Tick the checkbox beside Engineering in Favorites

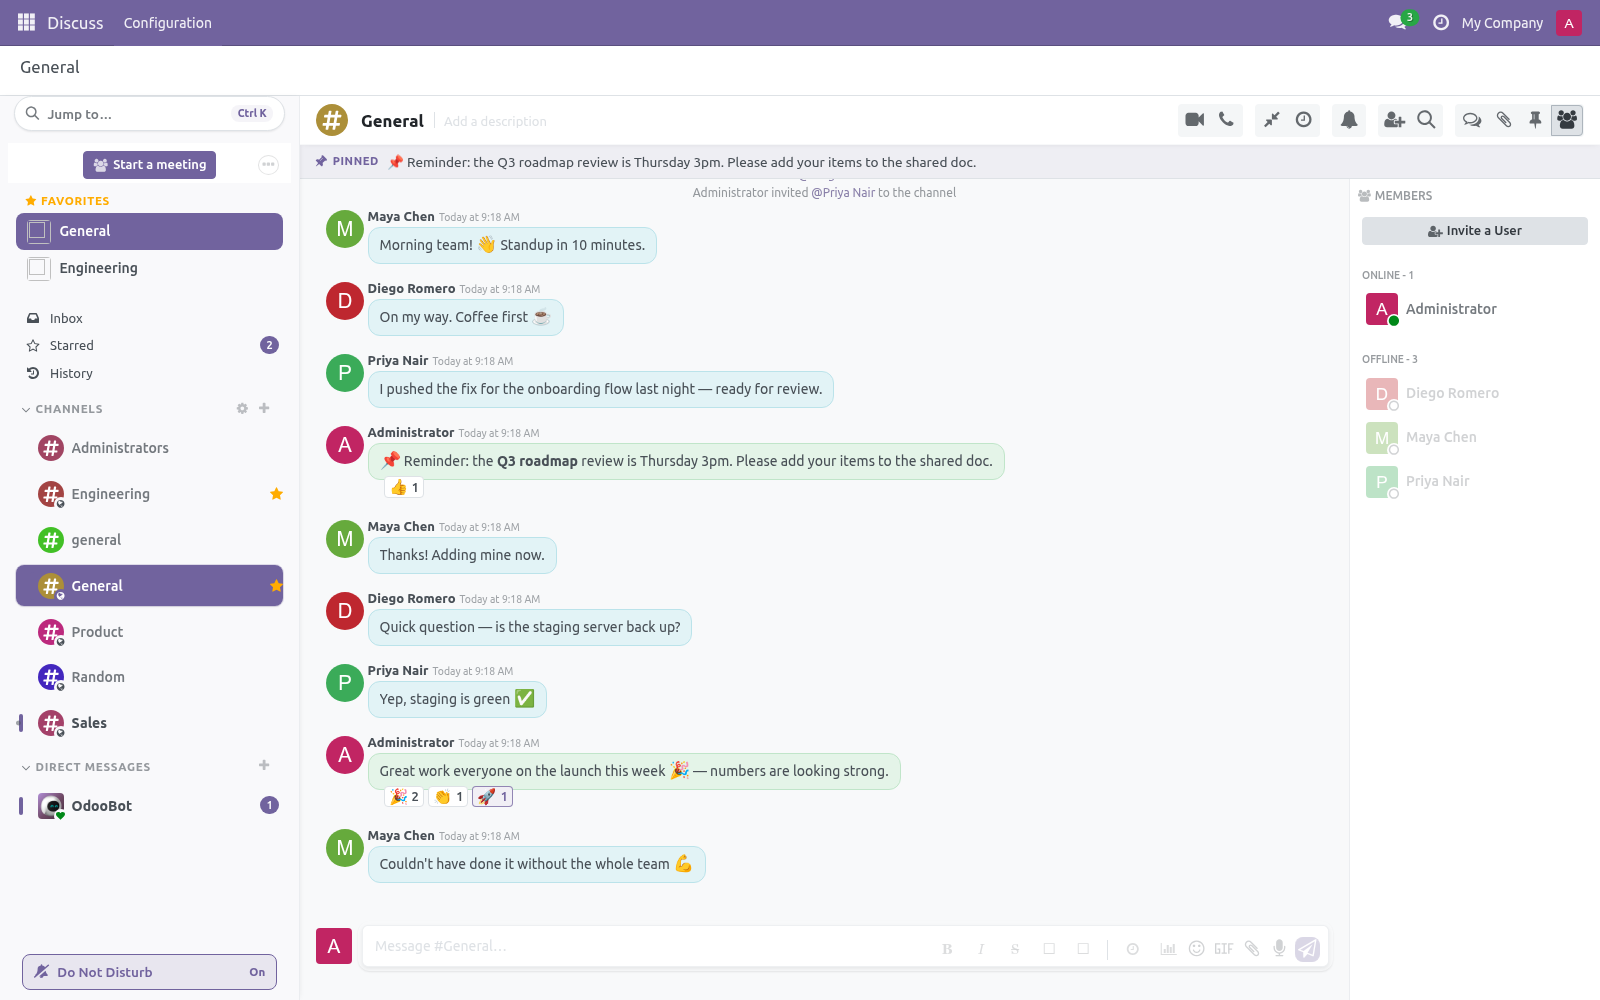point(38,268)
